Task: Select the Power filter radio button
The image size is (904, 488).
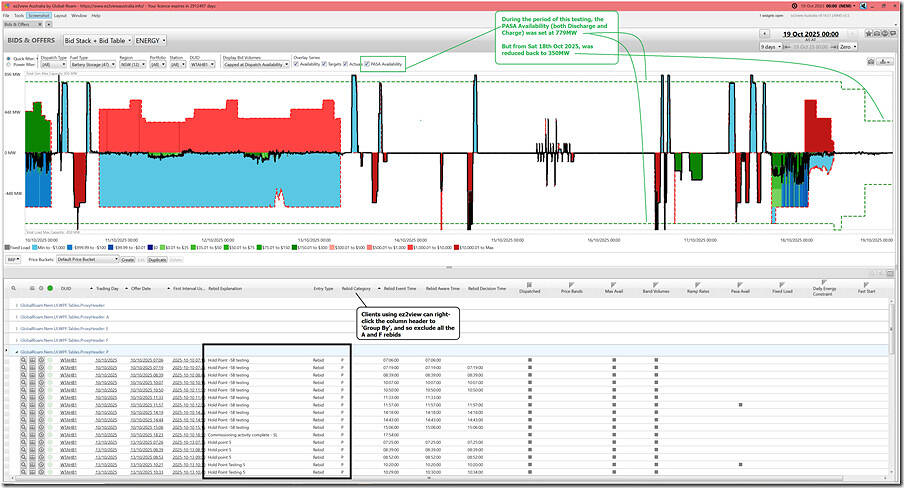Action: pyautogui.click(x=8, y=65)
